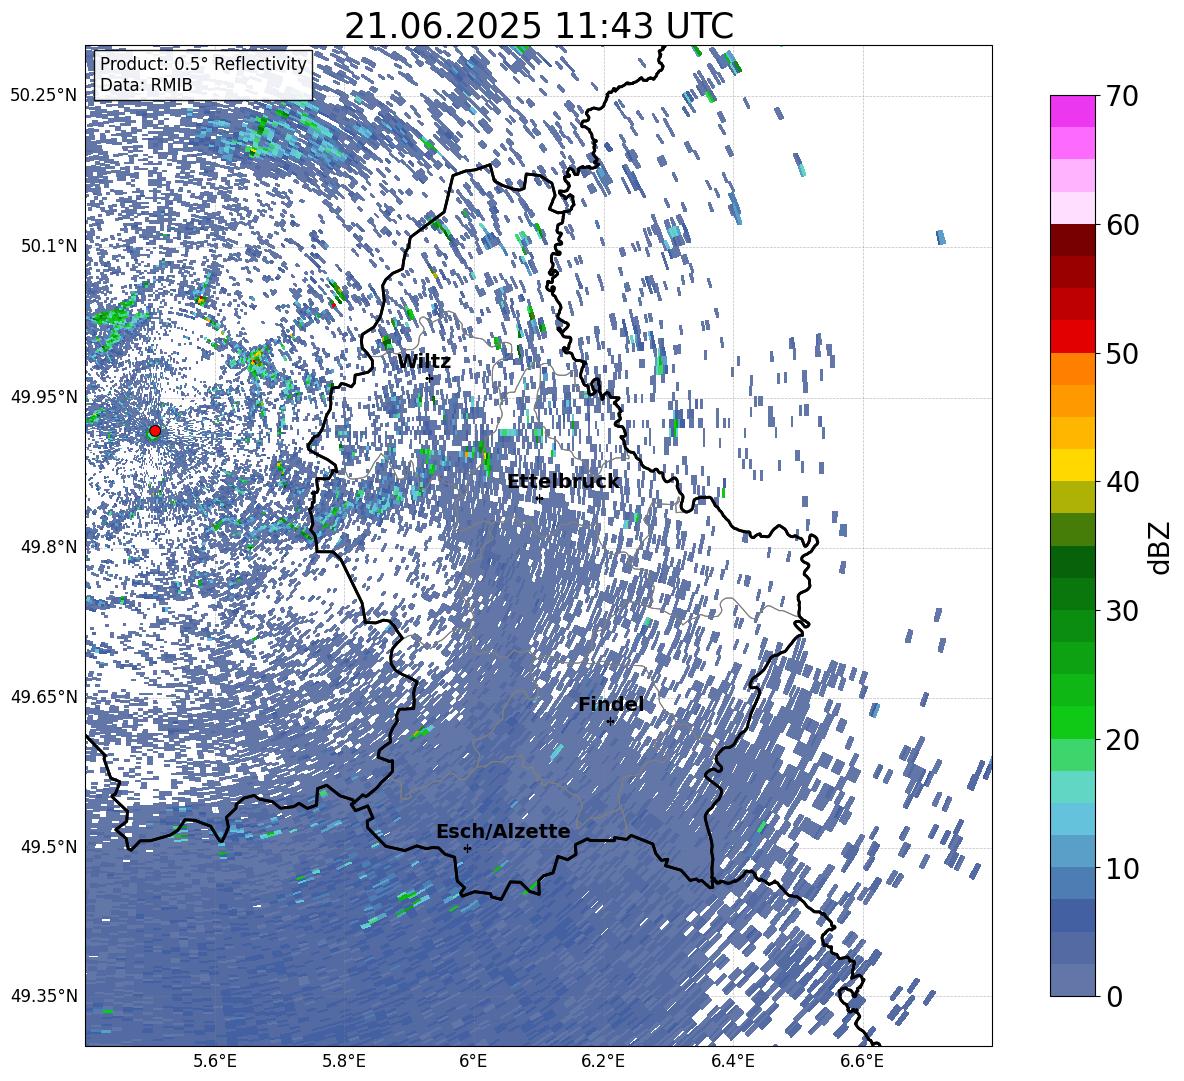Click the Esch/Alzette city label

click(x=503, y=831)
